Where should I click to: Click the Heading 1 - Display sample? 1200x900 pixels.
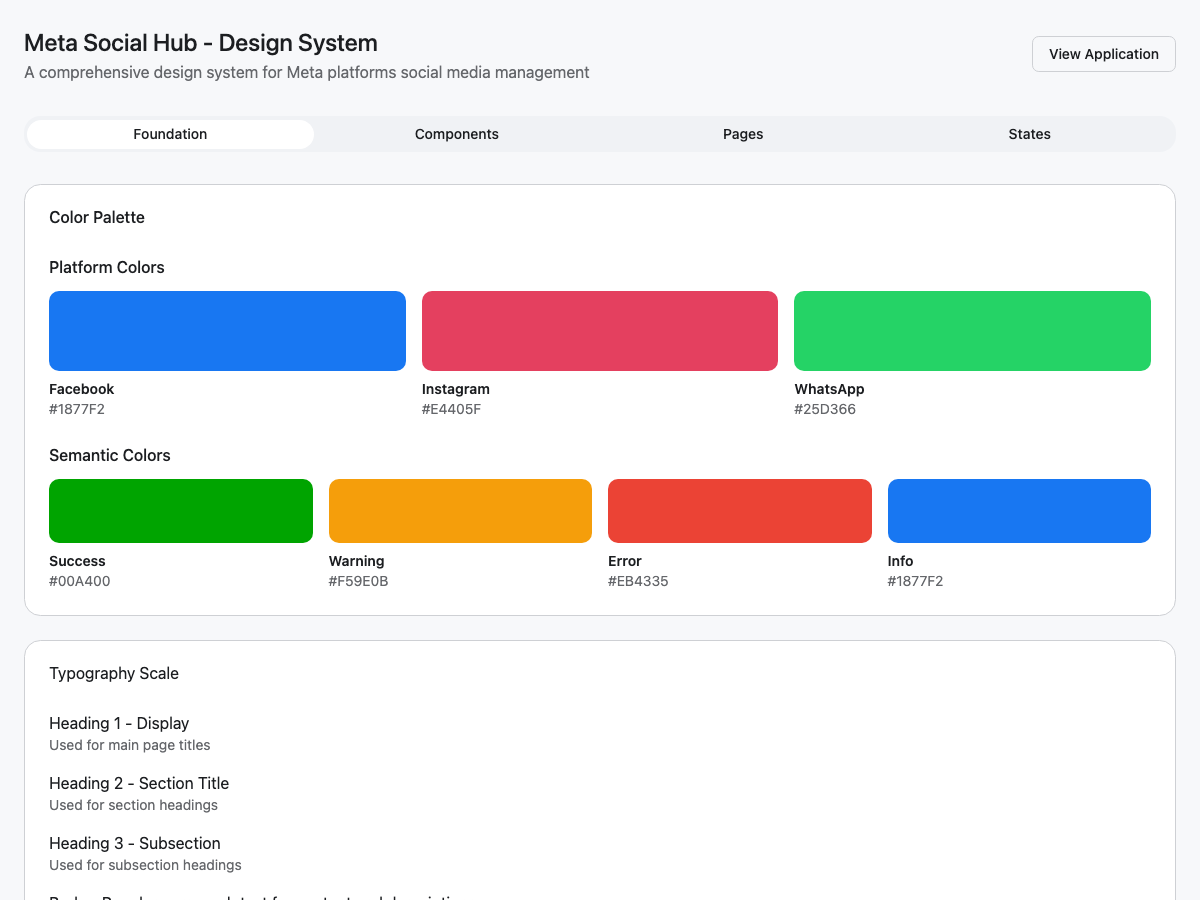[119, 723]
